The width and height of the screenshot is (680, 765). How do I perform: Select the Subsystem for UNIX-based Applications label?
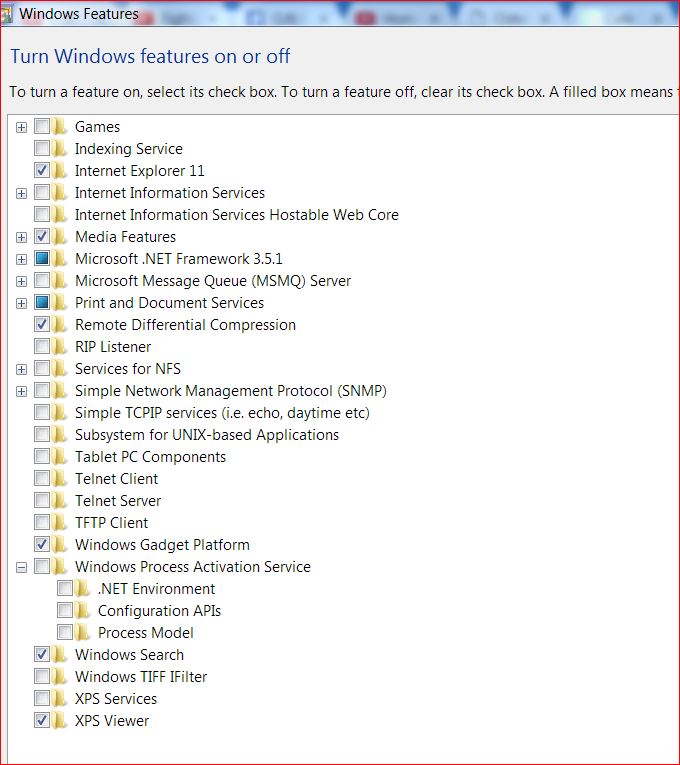(x=207, y=435)
